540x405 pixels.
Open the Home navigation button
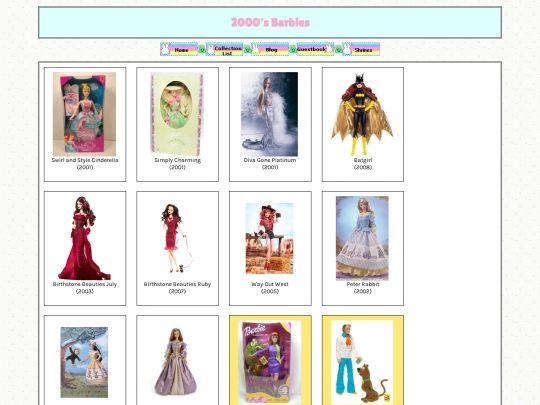pos(179,49)
